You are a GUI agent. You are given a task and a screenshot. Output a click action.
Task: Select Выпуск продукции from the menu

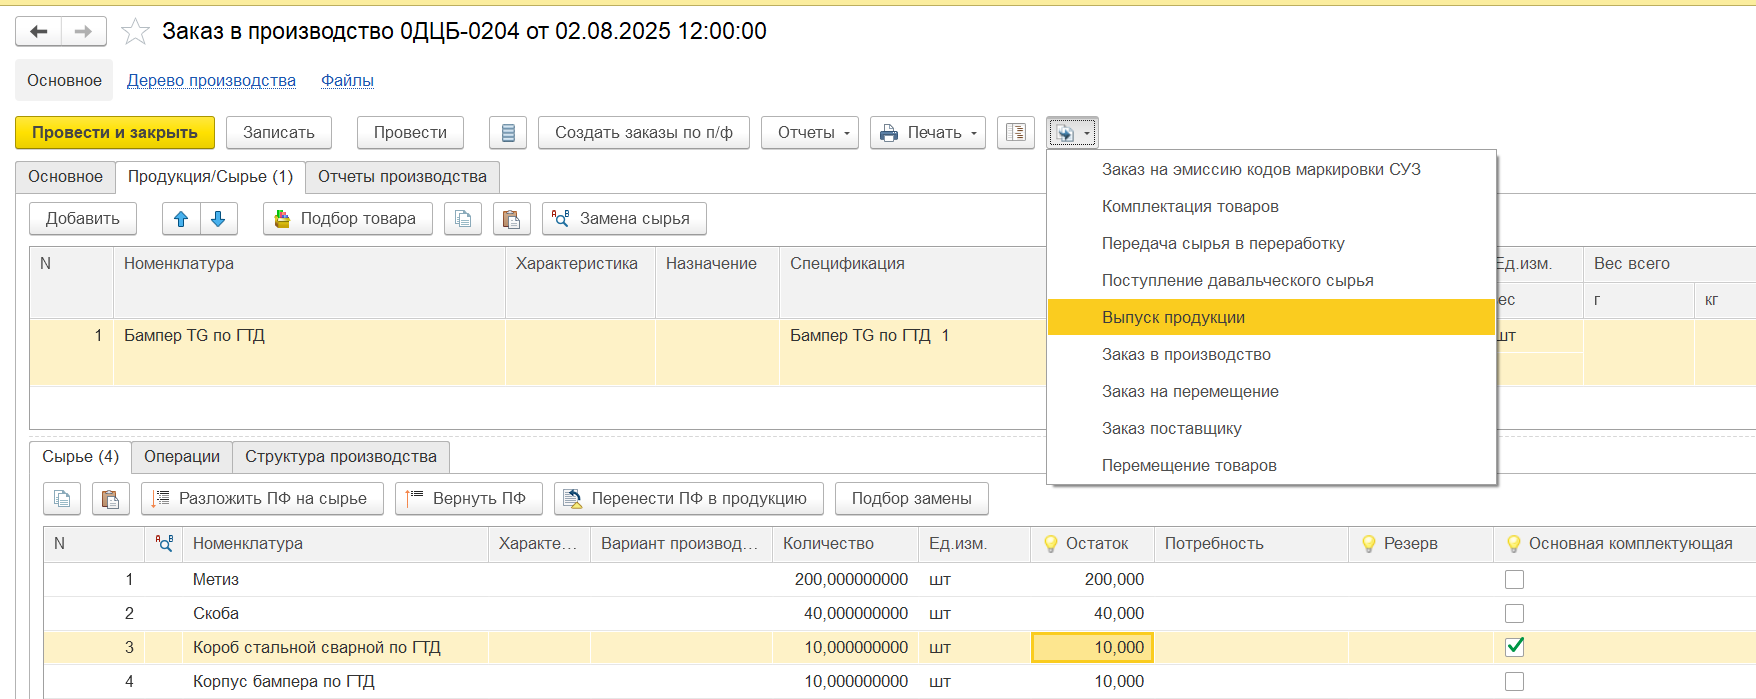tap(1173, 318)
